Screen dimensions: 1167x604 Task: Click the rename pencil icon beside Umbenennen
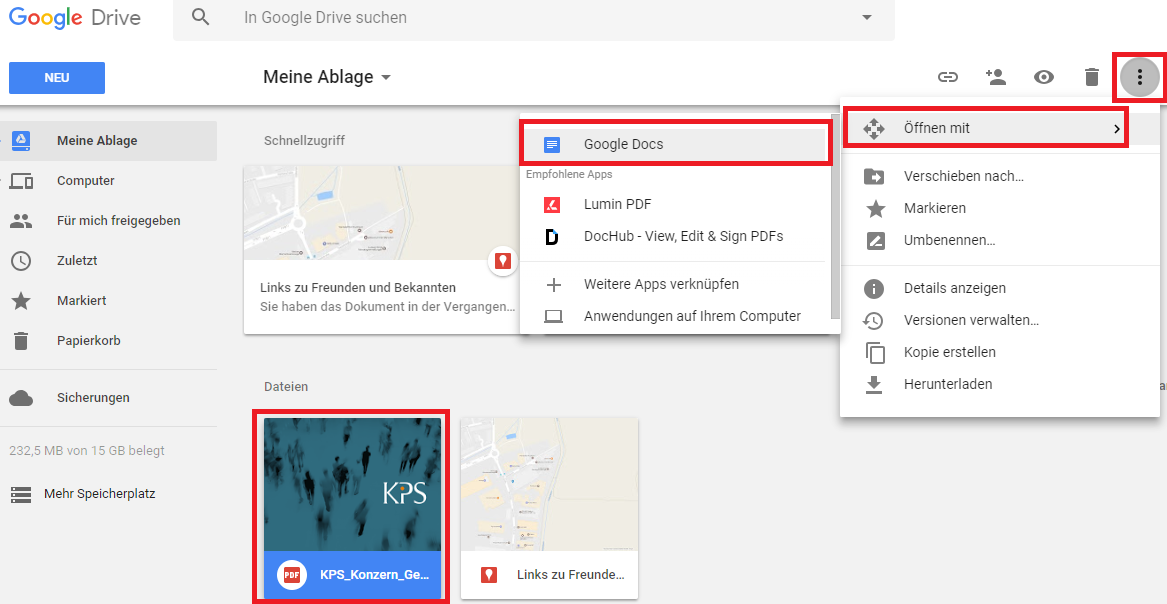point(875,241)
